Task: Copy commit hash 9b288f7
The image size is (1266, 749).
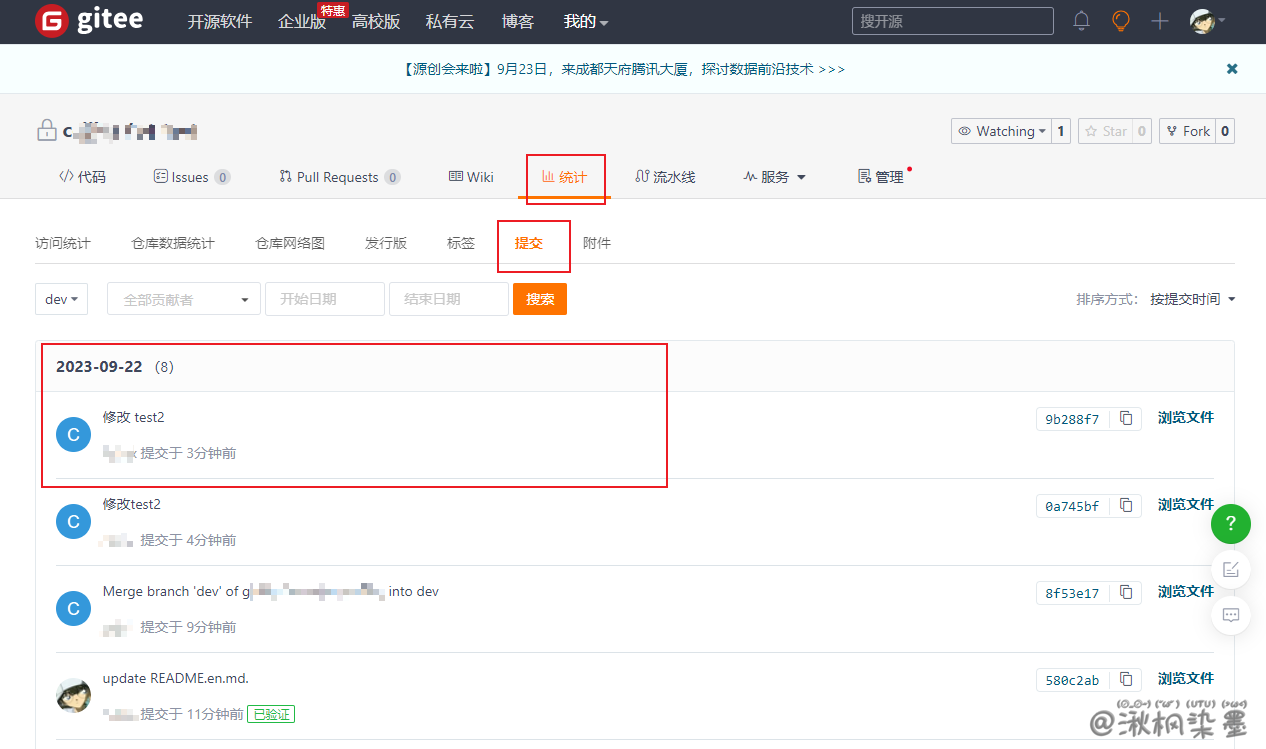Action: pyautogui.click(x=1126, y=419)
